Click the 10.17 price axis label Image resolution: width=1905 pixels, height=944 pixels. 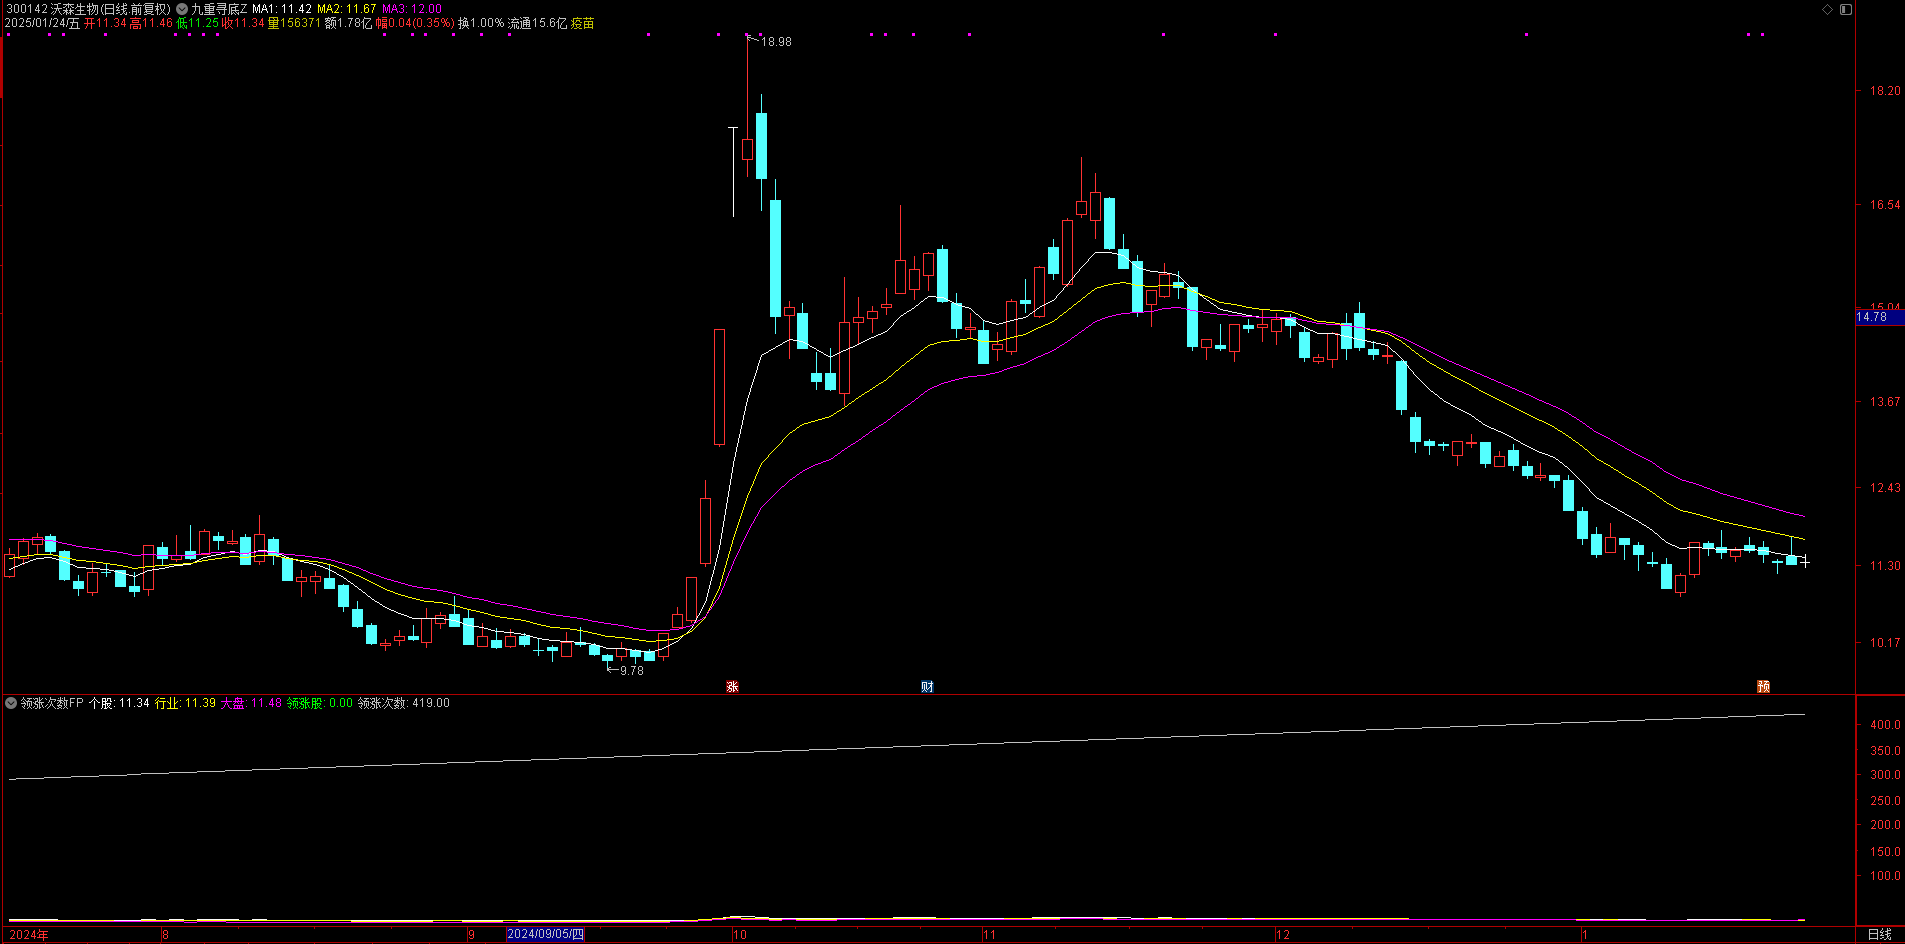pyautogui.click(x=1885, y=643)
